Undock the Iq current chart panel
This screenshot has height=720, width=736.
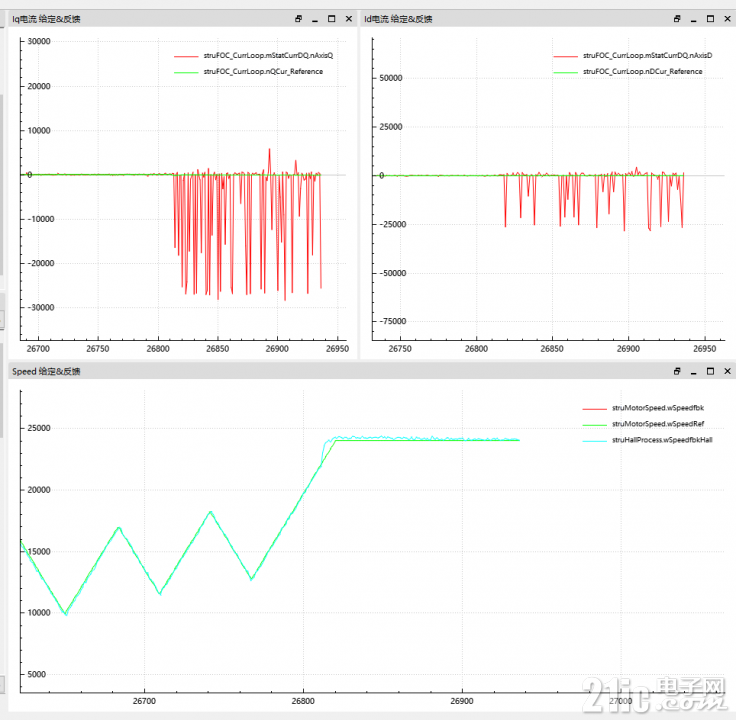point(299,19)
